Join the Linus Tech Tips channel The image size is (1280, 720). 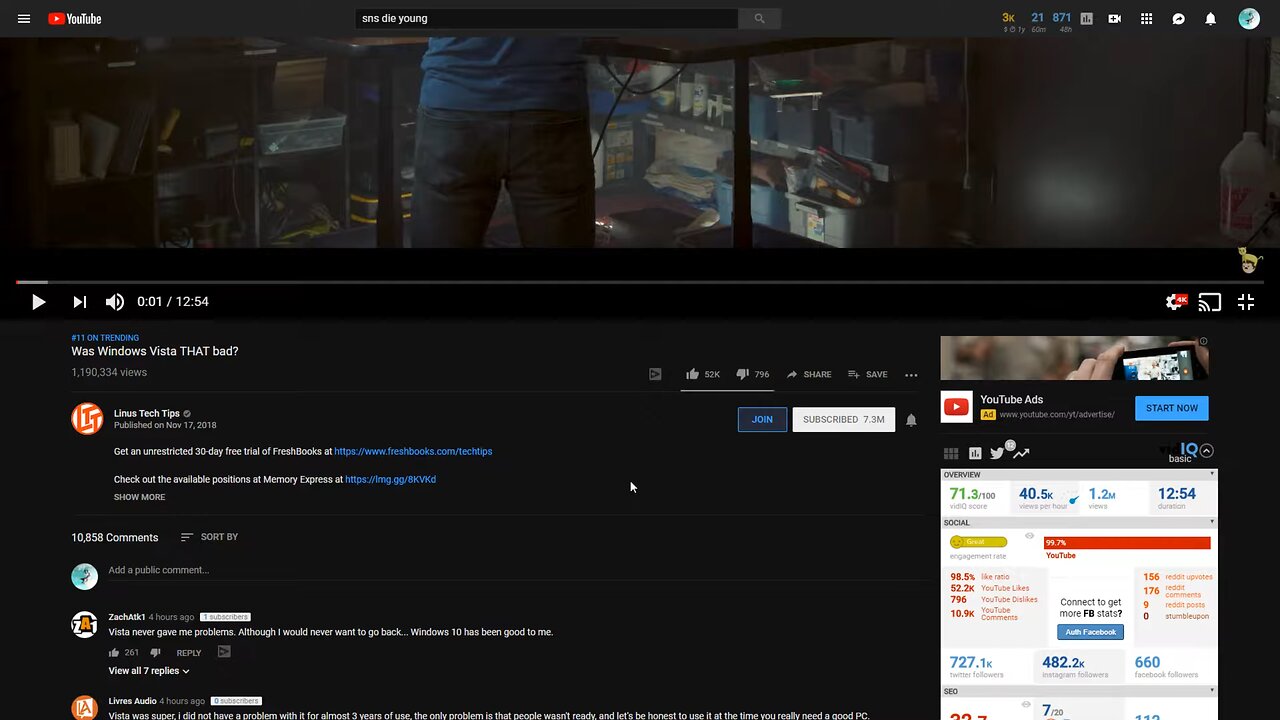(762, 420)
